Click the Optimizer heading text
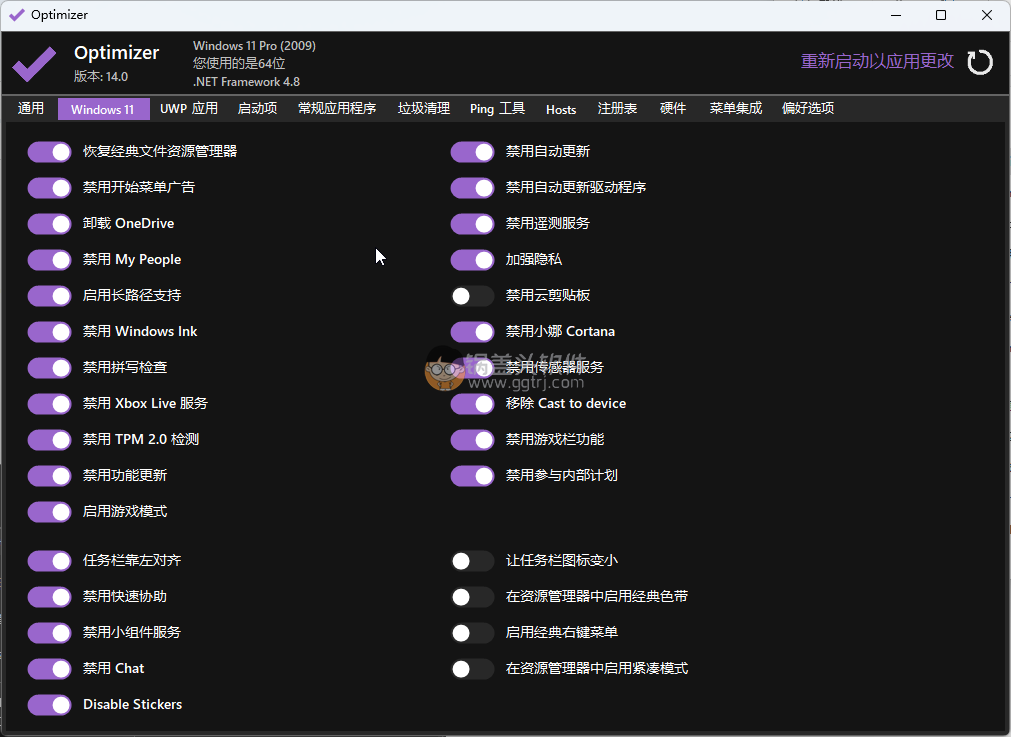Image resolution: width=1011 pixels, height=737 pixels. click(116, 53)
